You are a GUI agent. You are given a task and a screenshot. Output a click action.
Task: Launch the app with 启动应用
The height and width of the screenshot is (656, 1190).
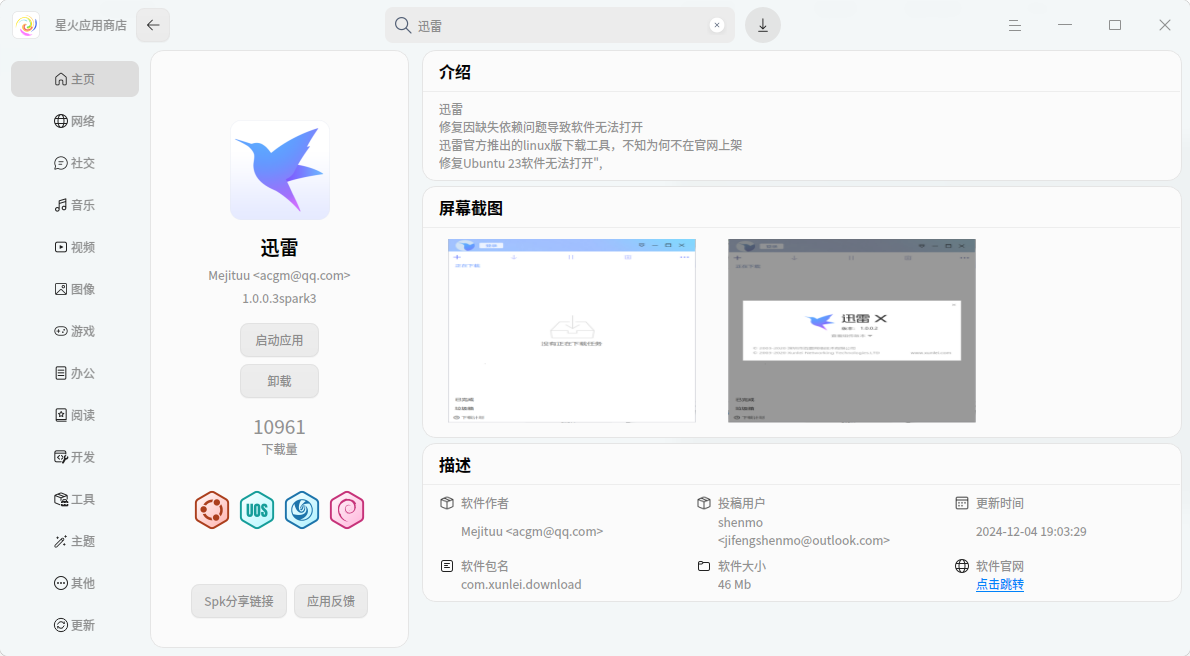point(279,340)
